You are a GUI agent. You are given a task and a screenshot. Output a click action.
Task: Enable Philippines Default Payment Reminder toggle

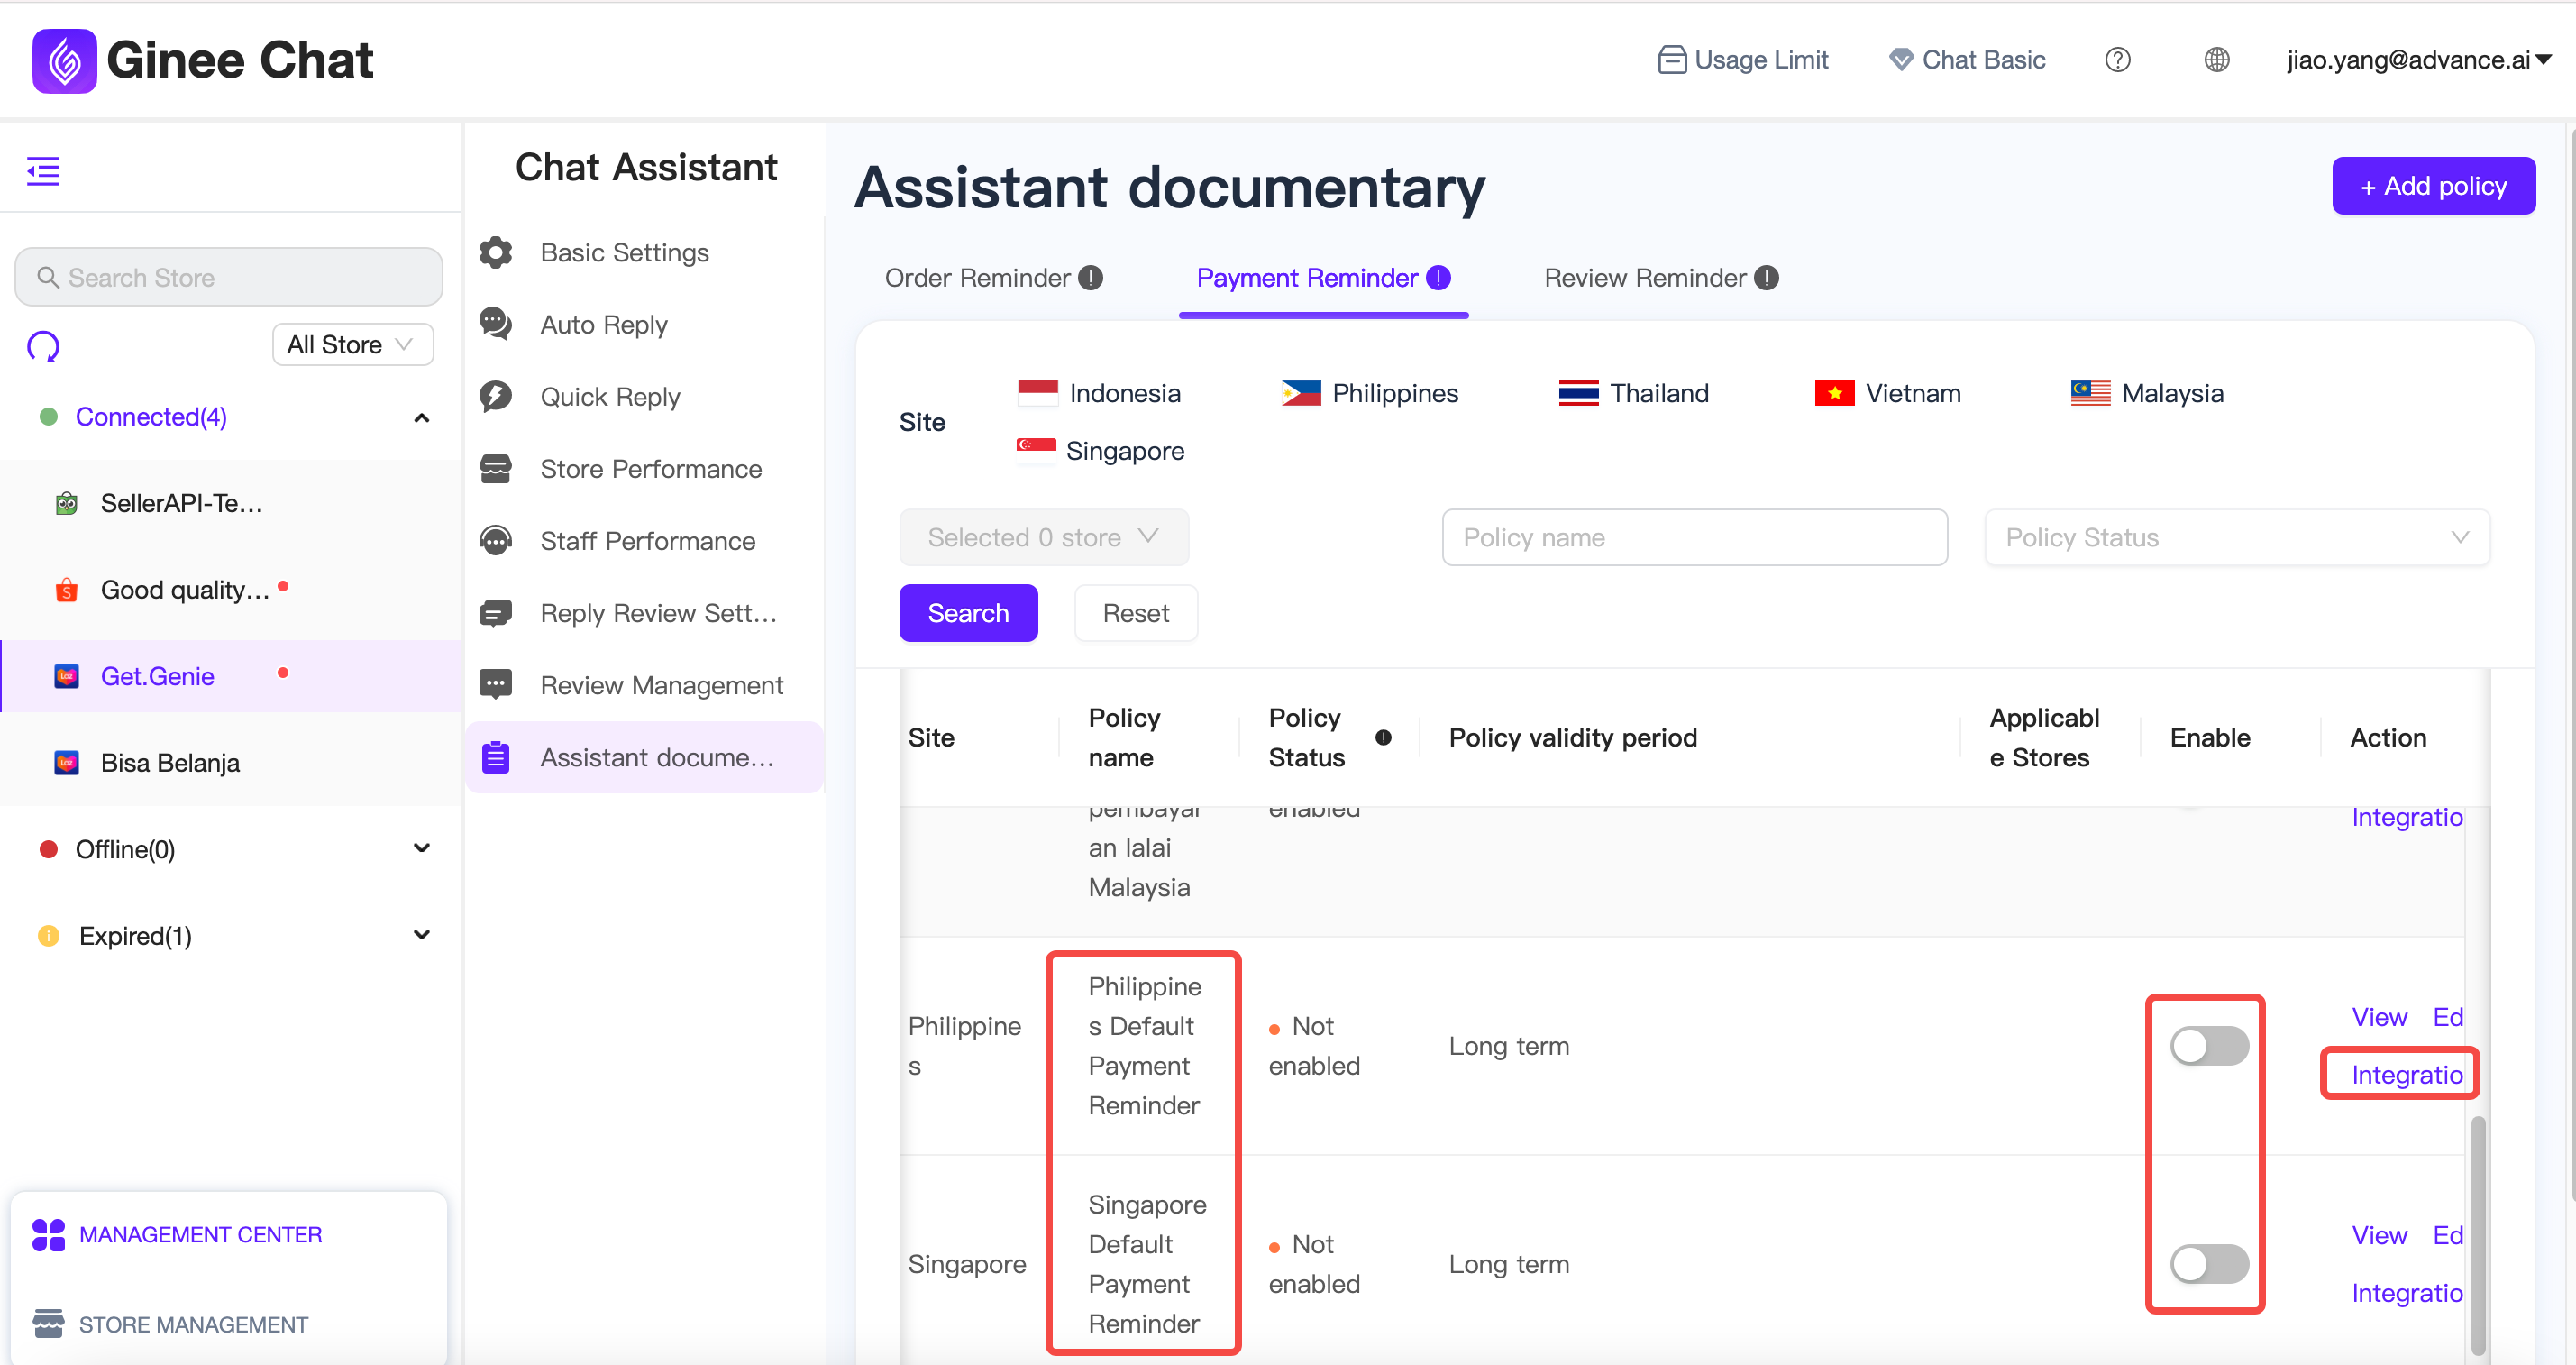[2209, 1046]
